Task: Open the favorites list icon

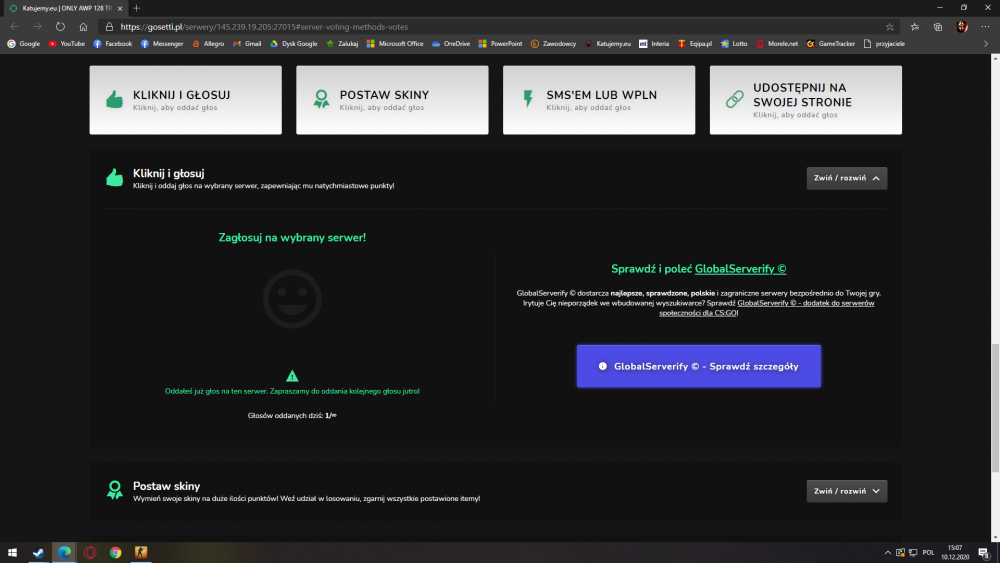Action: pos(915,27)
